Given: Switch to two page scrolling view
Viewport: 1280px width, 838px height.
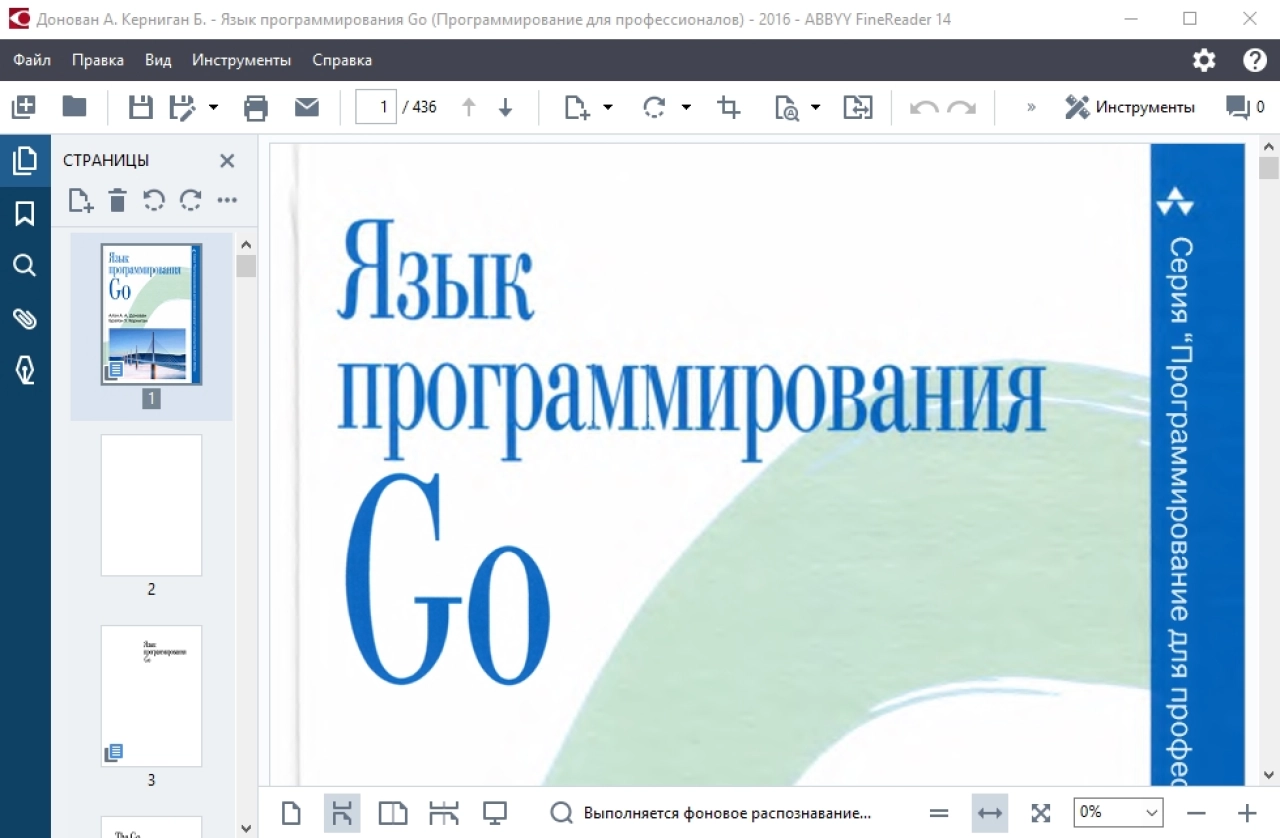Looking at the screenshot, I should [x=444, y=813].
